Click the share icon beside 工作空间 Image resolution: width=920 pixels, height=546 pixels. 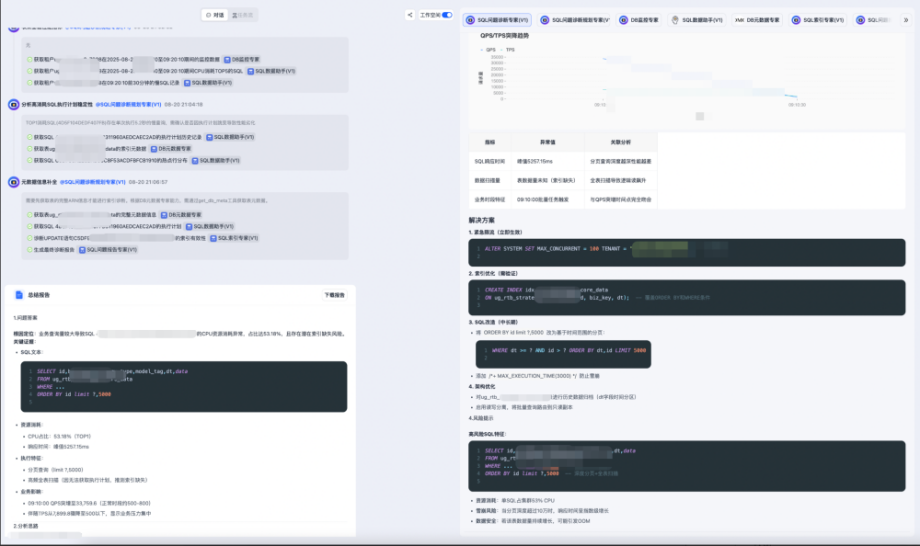[410, 15]
